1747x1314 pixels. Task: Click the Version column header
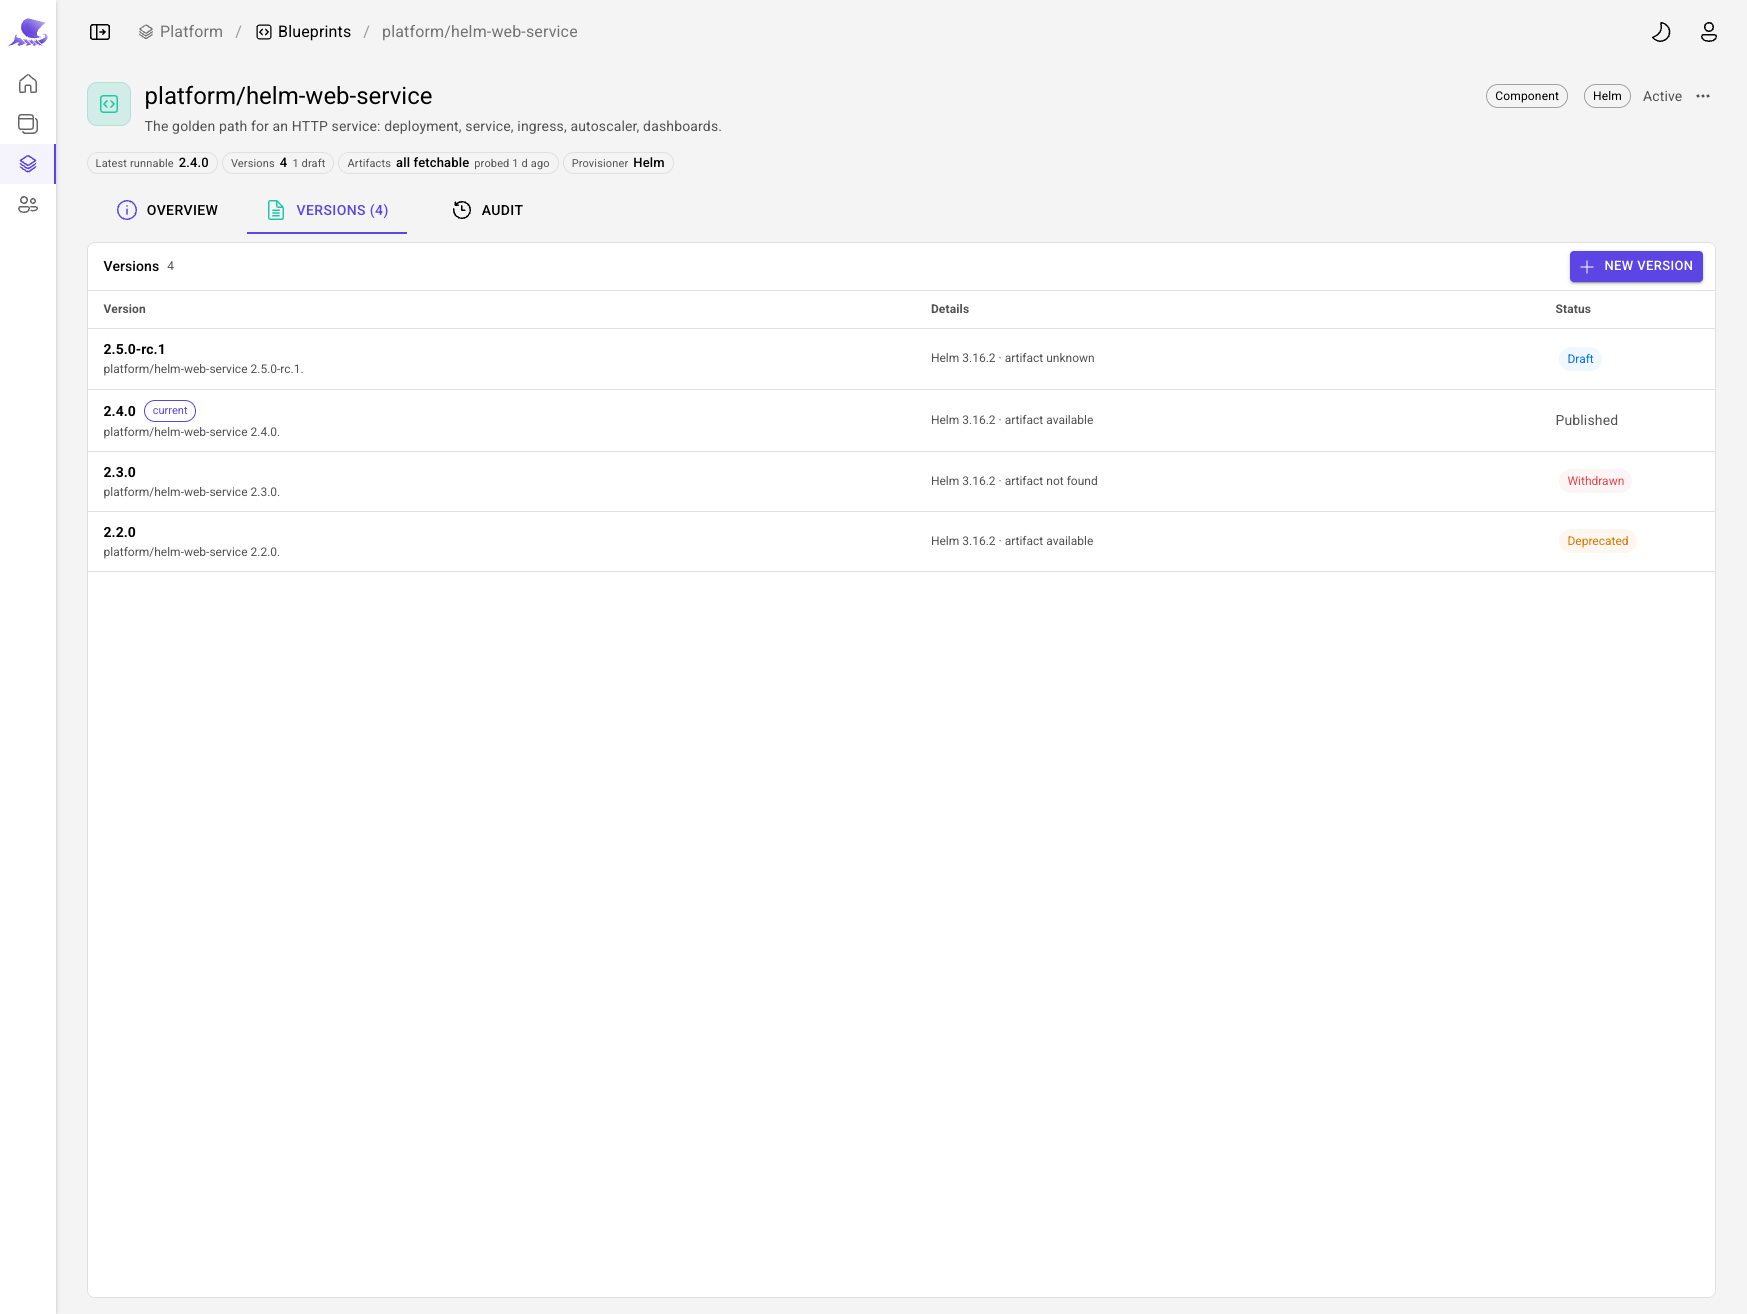point(124,309)
